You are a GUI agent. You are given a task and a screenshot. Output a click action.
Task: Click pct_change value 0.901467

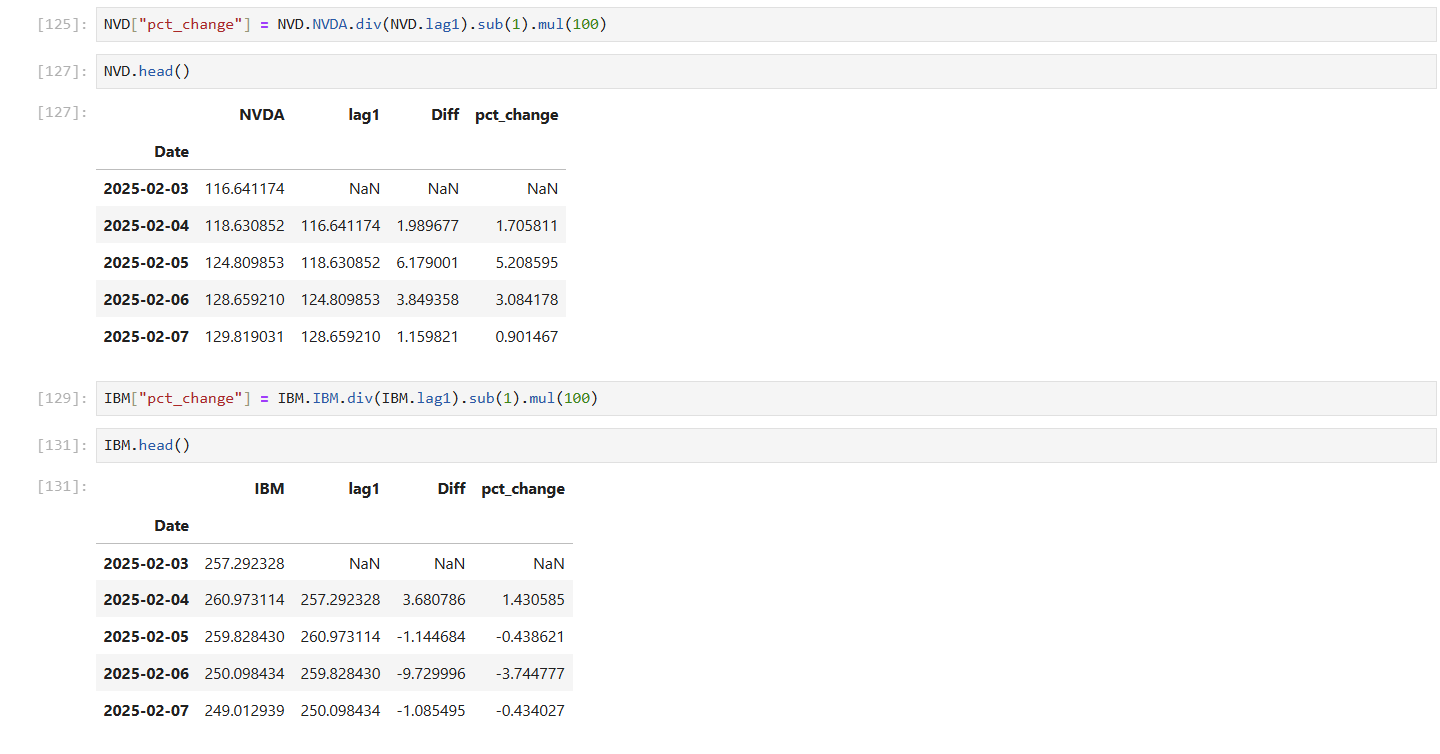coord(527,336)
